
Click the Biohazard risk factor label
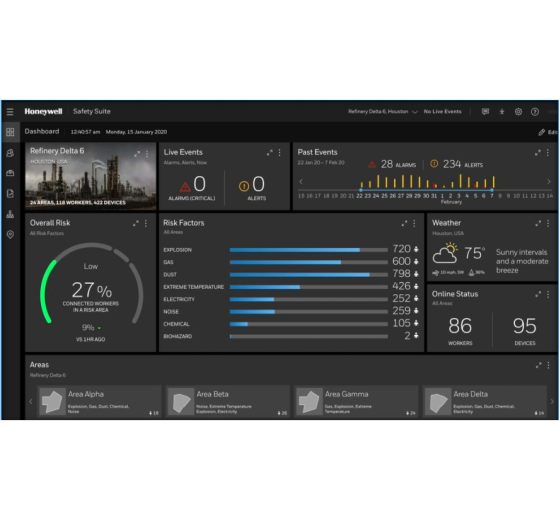tap(178, 336)
